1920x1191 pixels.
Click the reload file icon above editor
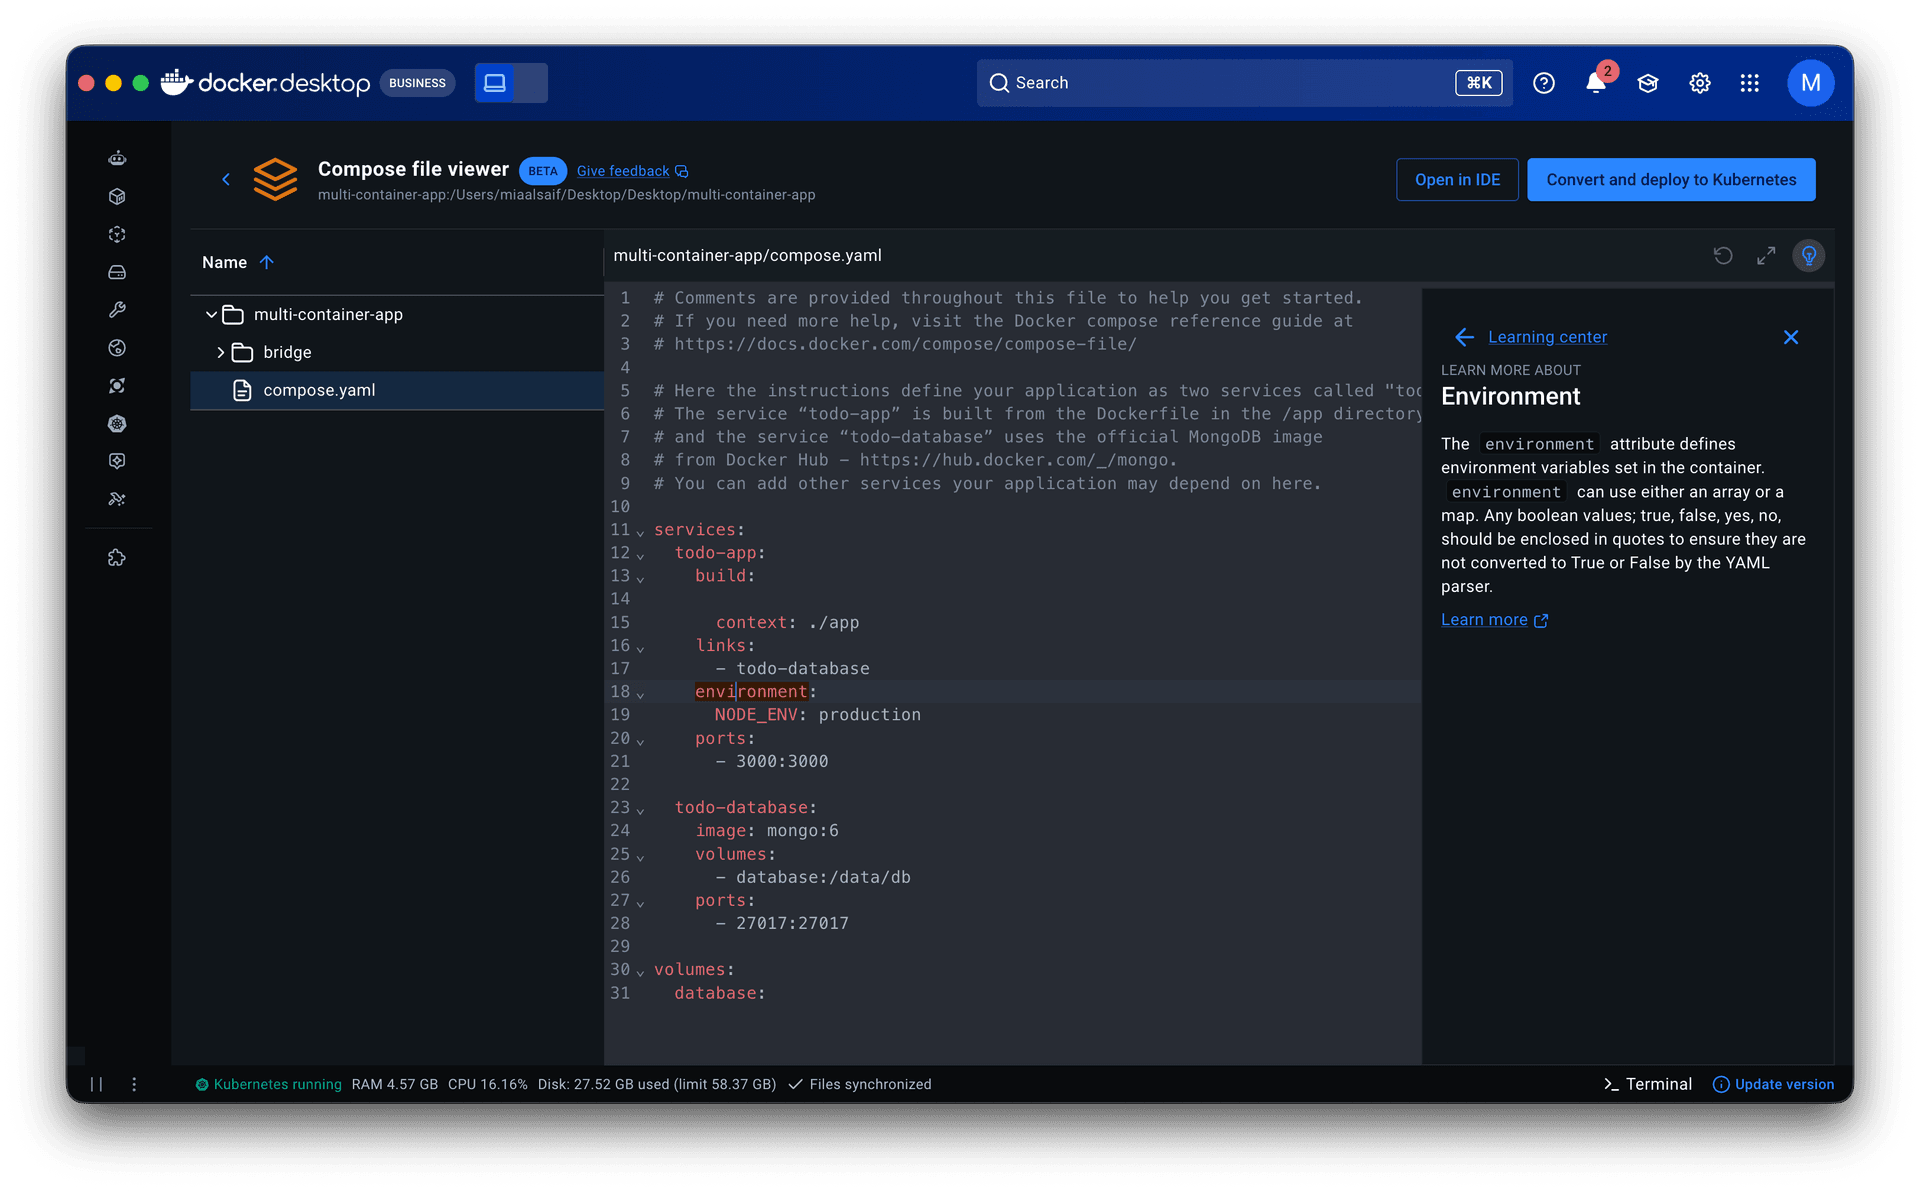pyautogui.click(x=1722, y=256)
